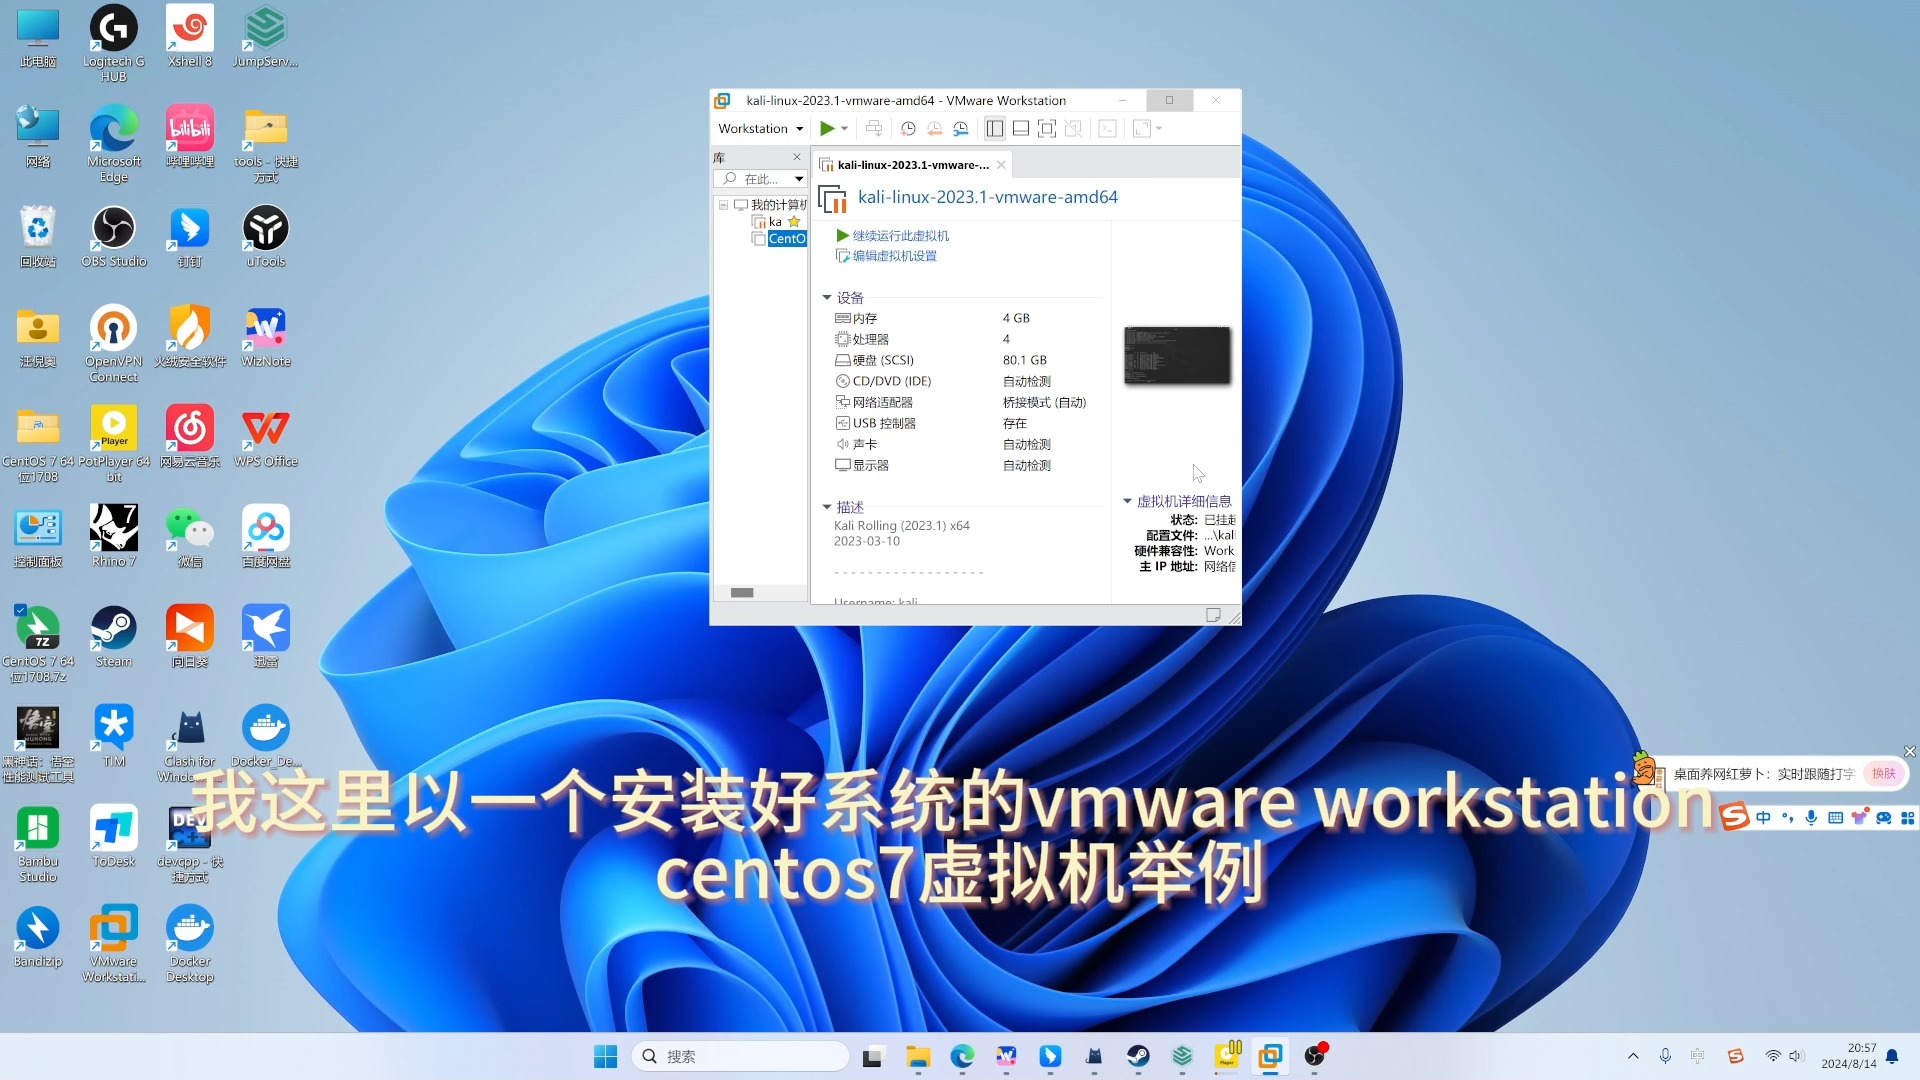Open WPS Office desktop icon
1920x1080 pixels.
point(266,437)
